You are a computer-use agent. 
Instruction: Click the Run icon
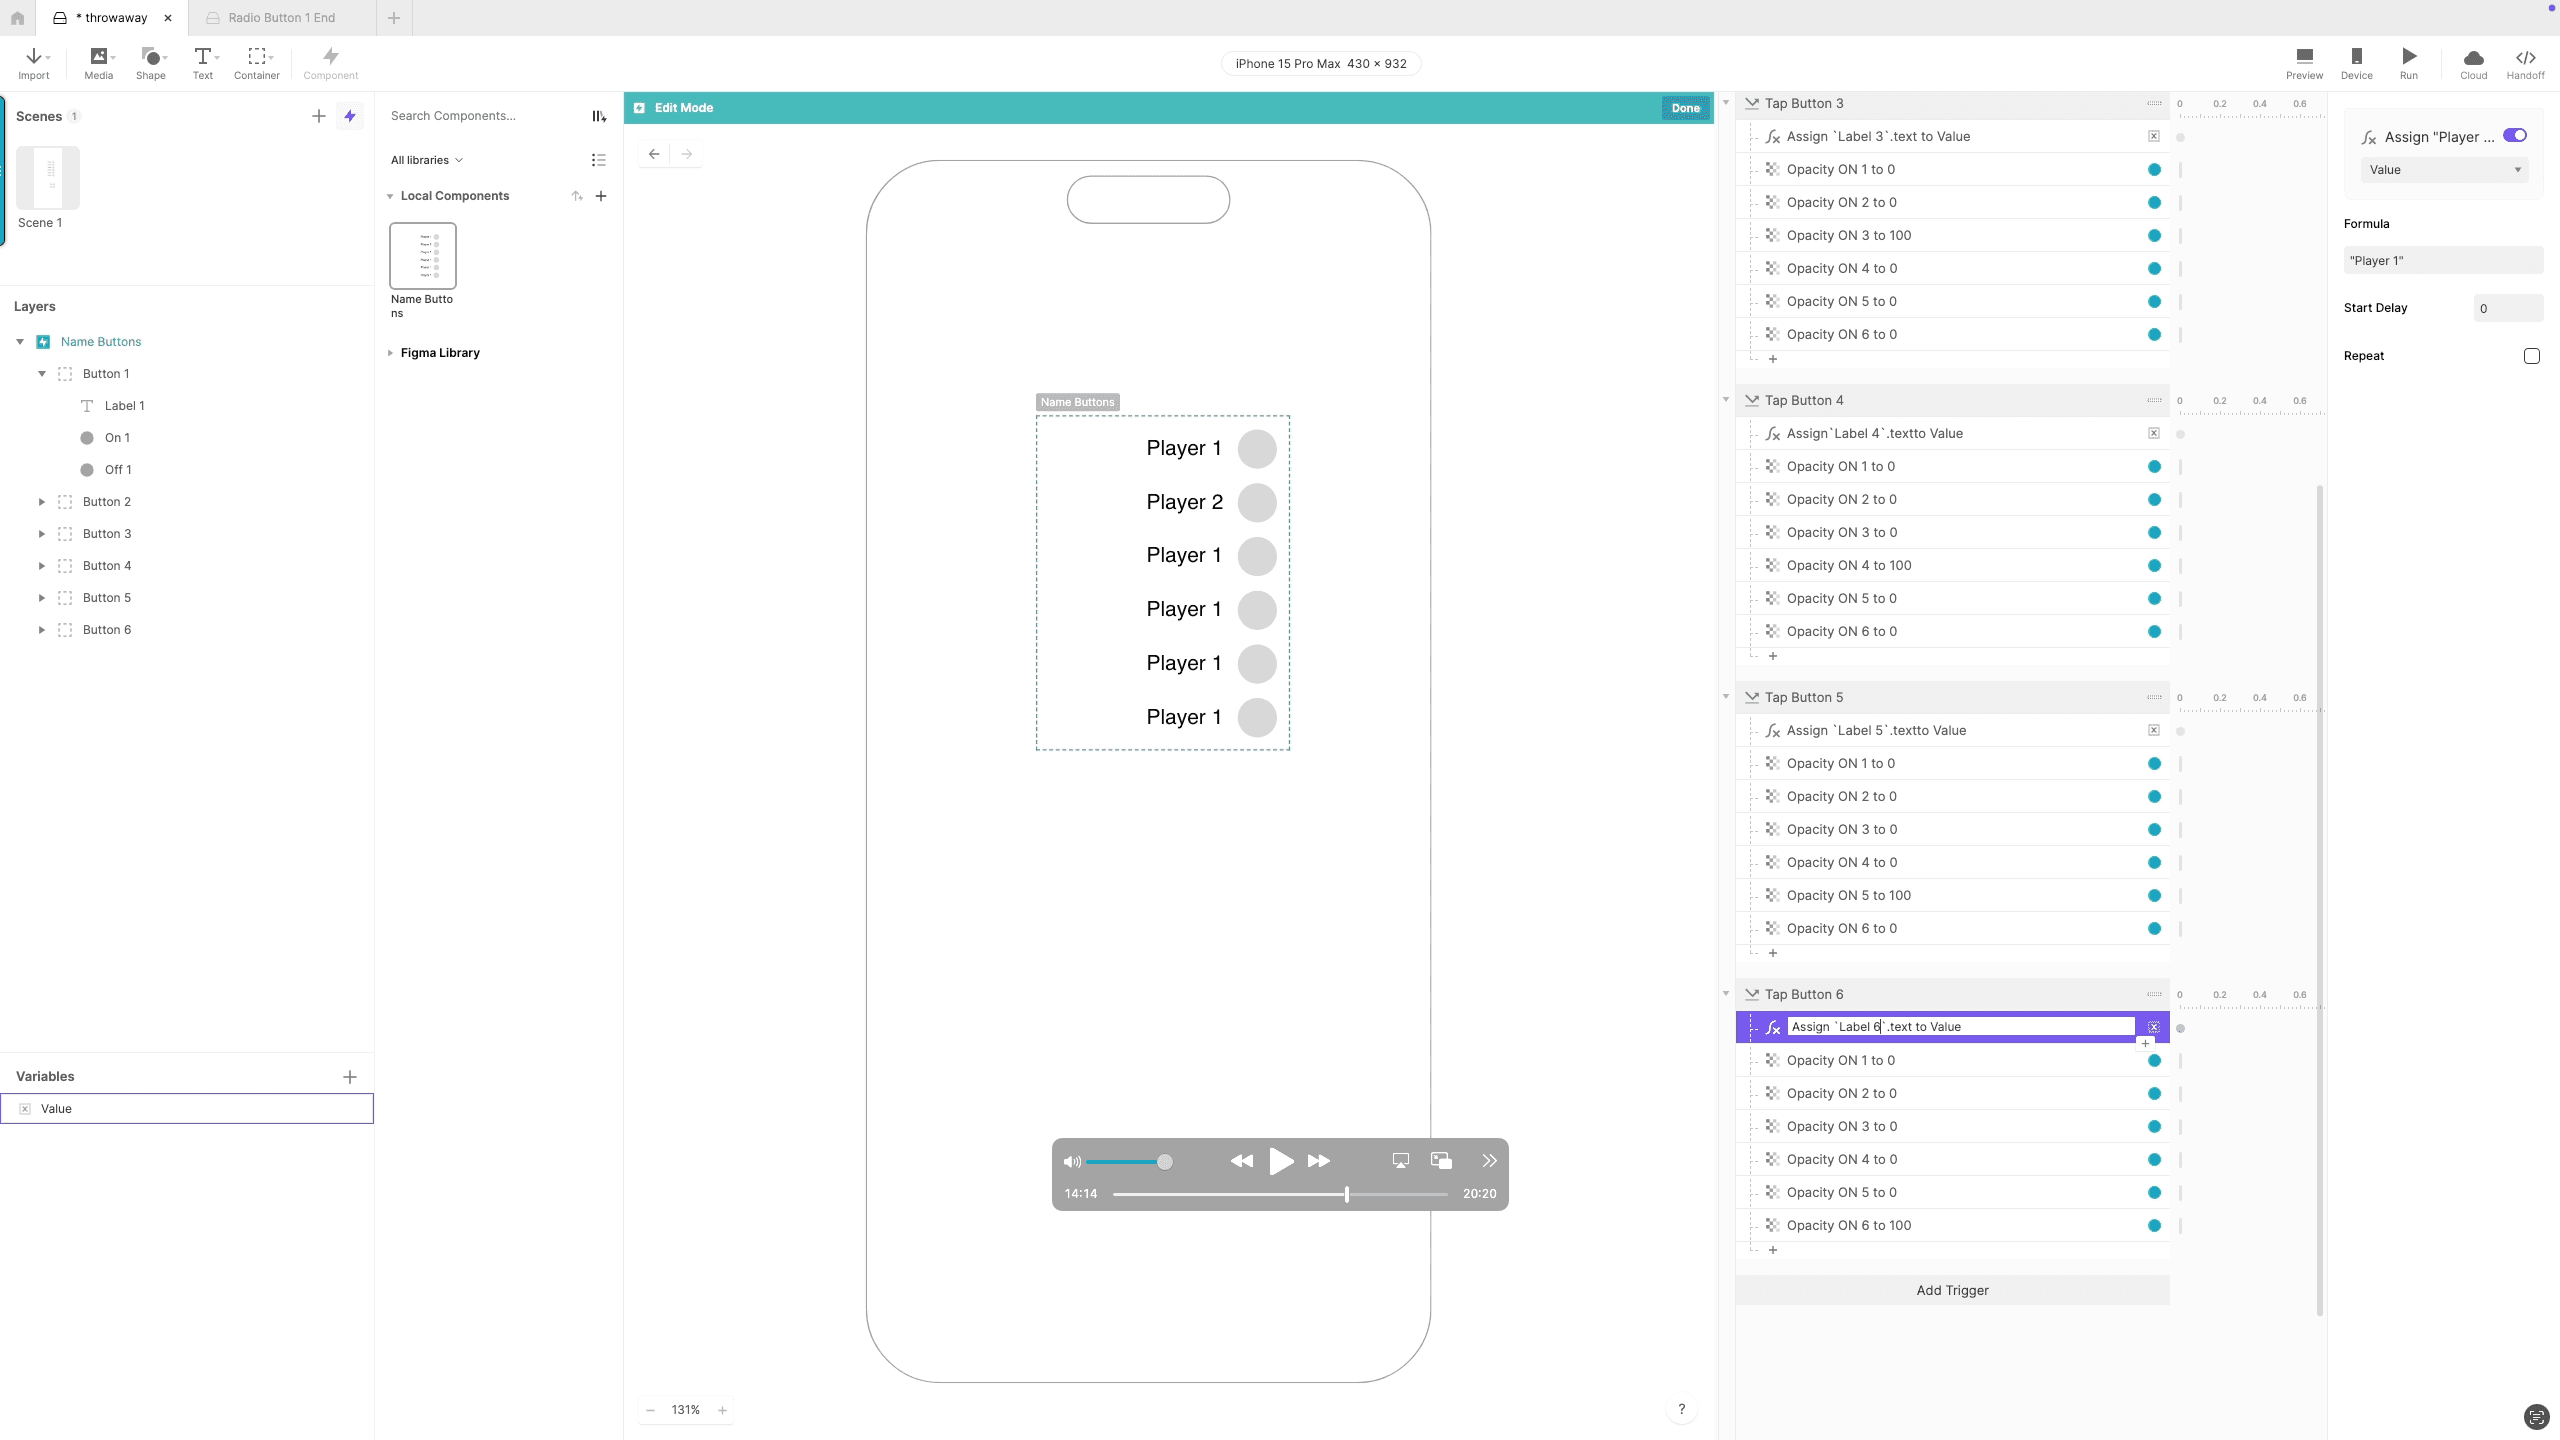point(2408,62)
